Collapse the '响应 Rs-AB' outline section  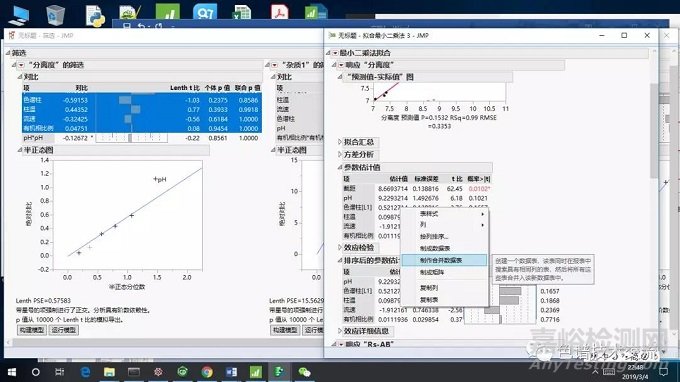[x=334, y=344]
